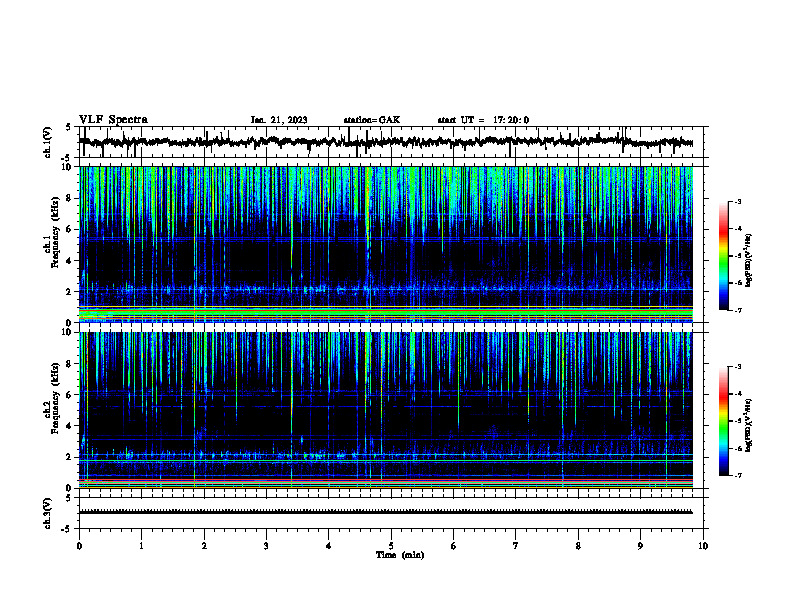Click the lower spectrogram color bar

(724, 421)
